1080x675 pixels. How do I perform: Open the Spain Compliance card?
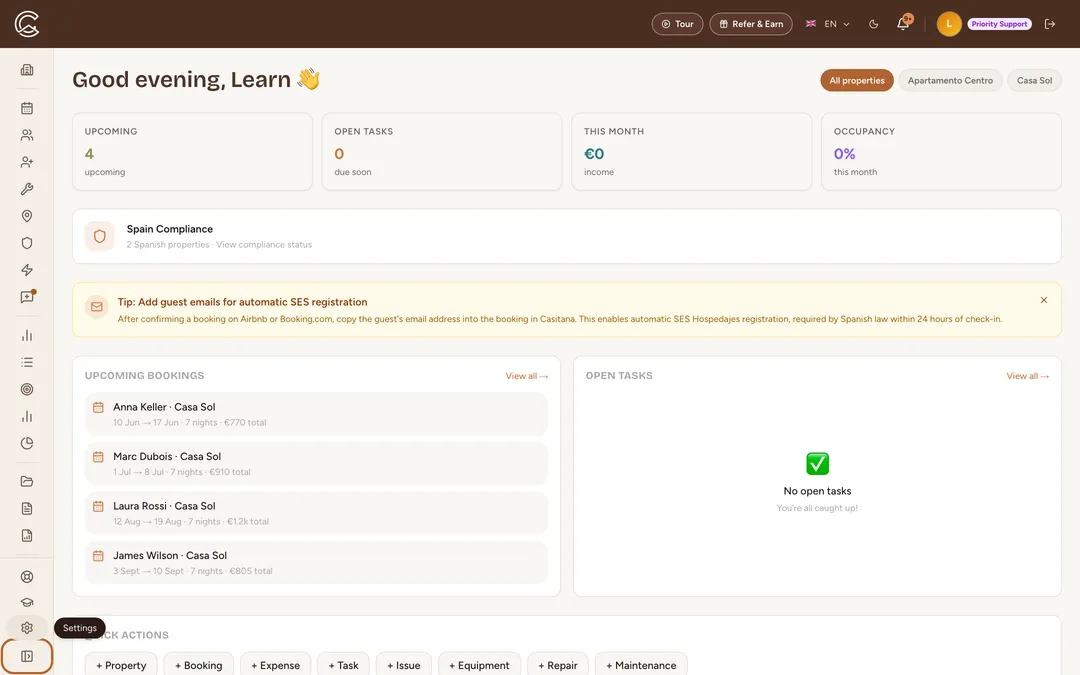(567, 236)
